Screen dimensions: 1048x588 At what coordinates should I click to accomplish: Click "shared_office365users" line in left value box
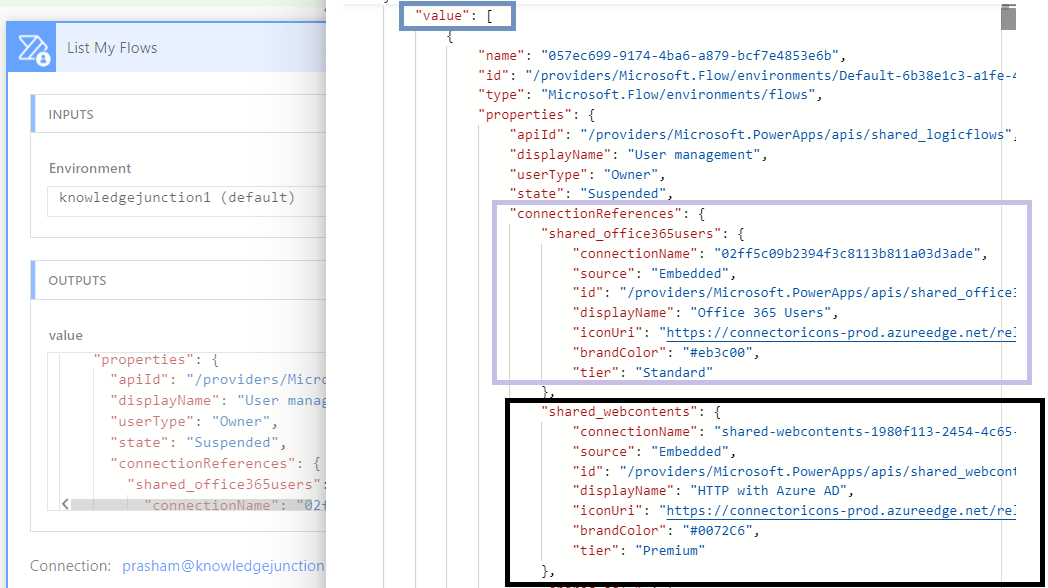pyautogui.click(x=226, y=484)
